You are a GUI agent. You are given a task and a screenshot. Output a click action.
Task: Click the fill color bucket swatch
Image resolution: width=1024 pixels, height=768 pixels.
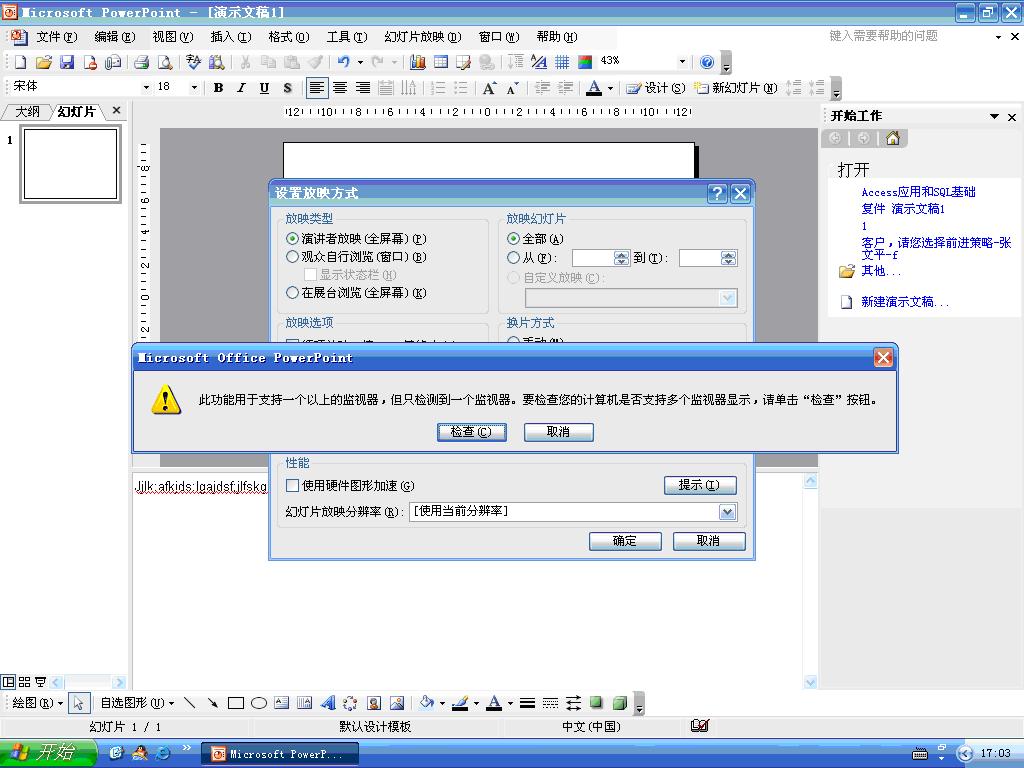pos(426,703)
